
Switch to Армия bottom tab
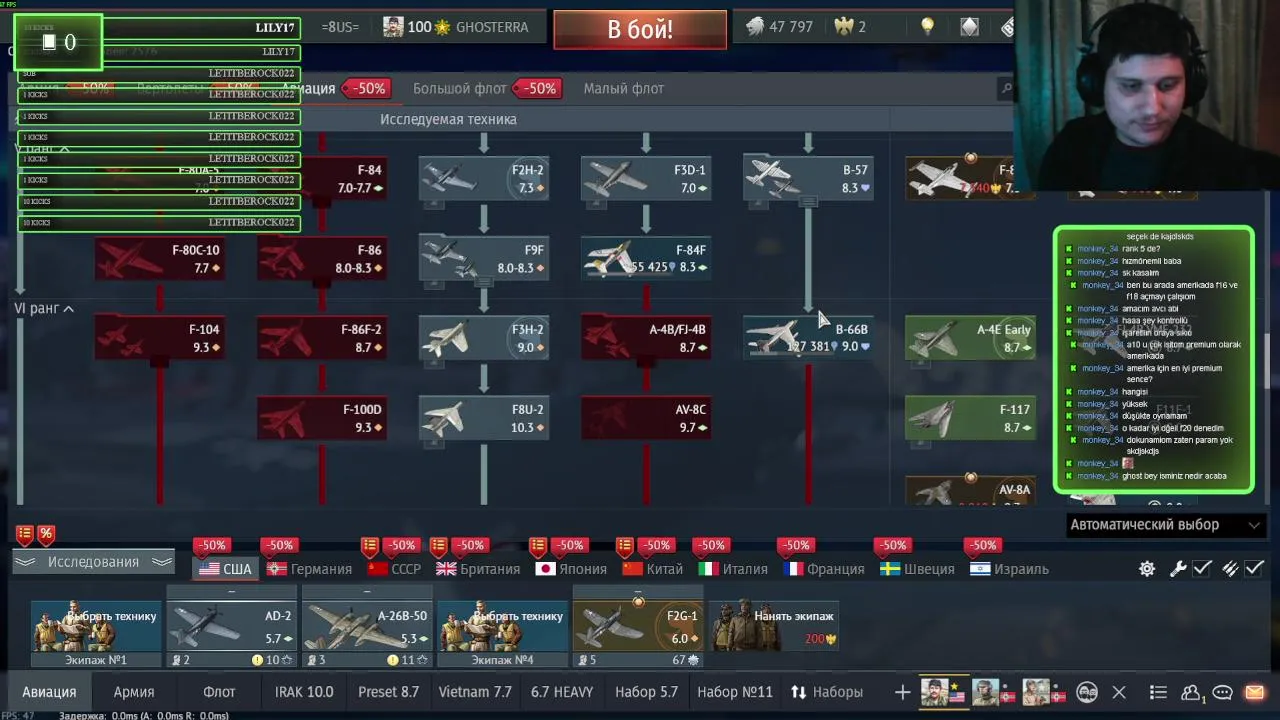[134, 692]
